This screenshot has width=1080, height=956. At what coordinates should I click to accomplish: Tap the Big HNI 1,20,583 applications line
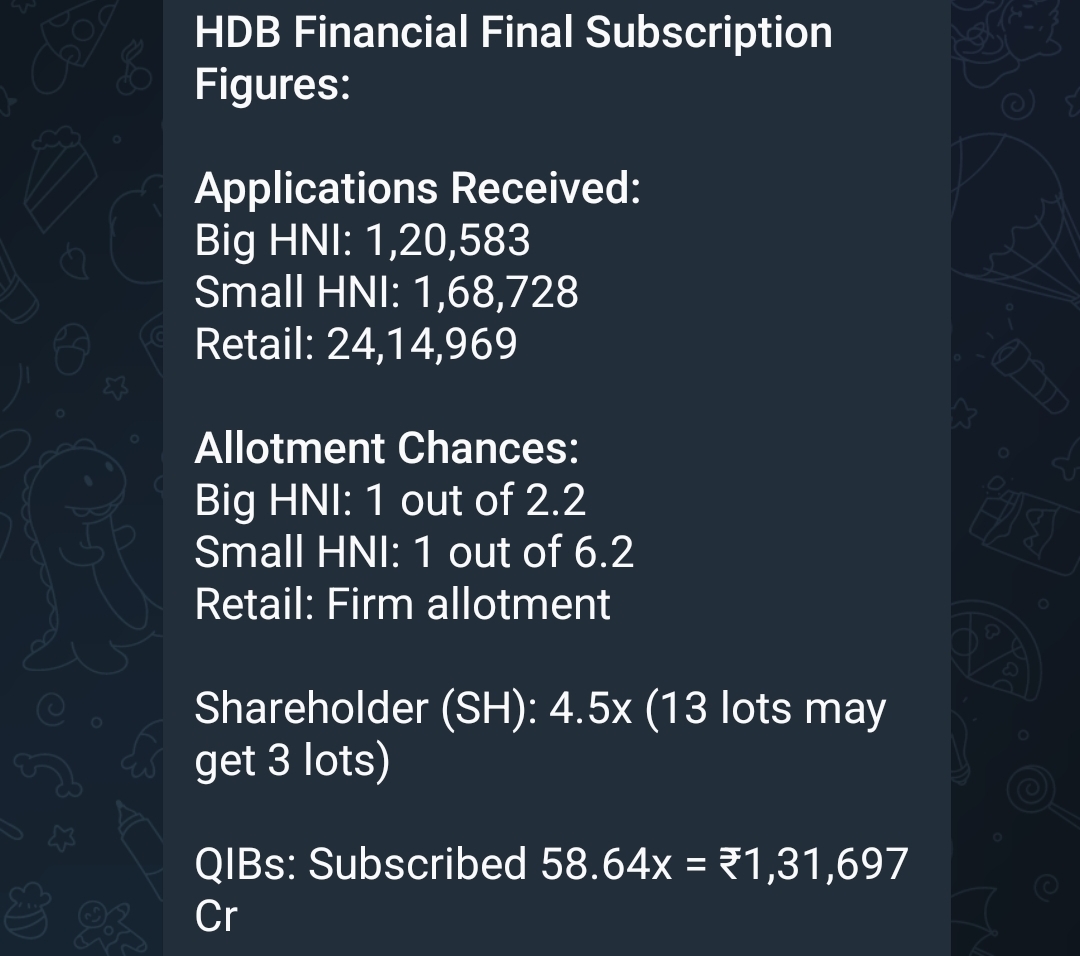tap(362, 240)
